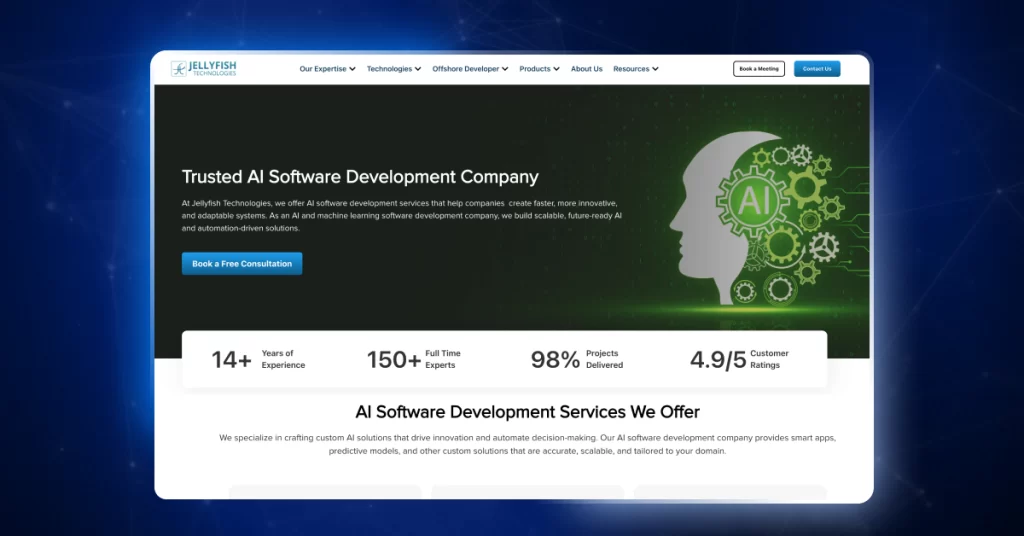Select the Trusted AI Software Development Company heading
The image size is (1024, 536).
360,177
